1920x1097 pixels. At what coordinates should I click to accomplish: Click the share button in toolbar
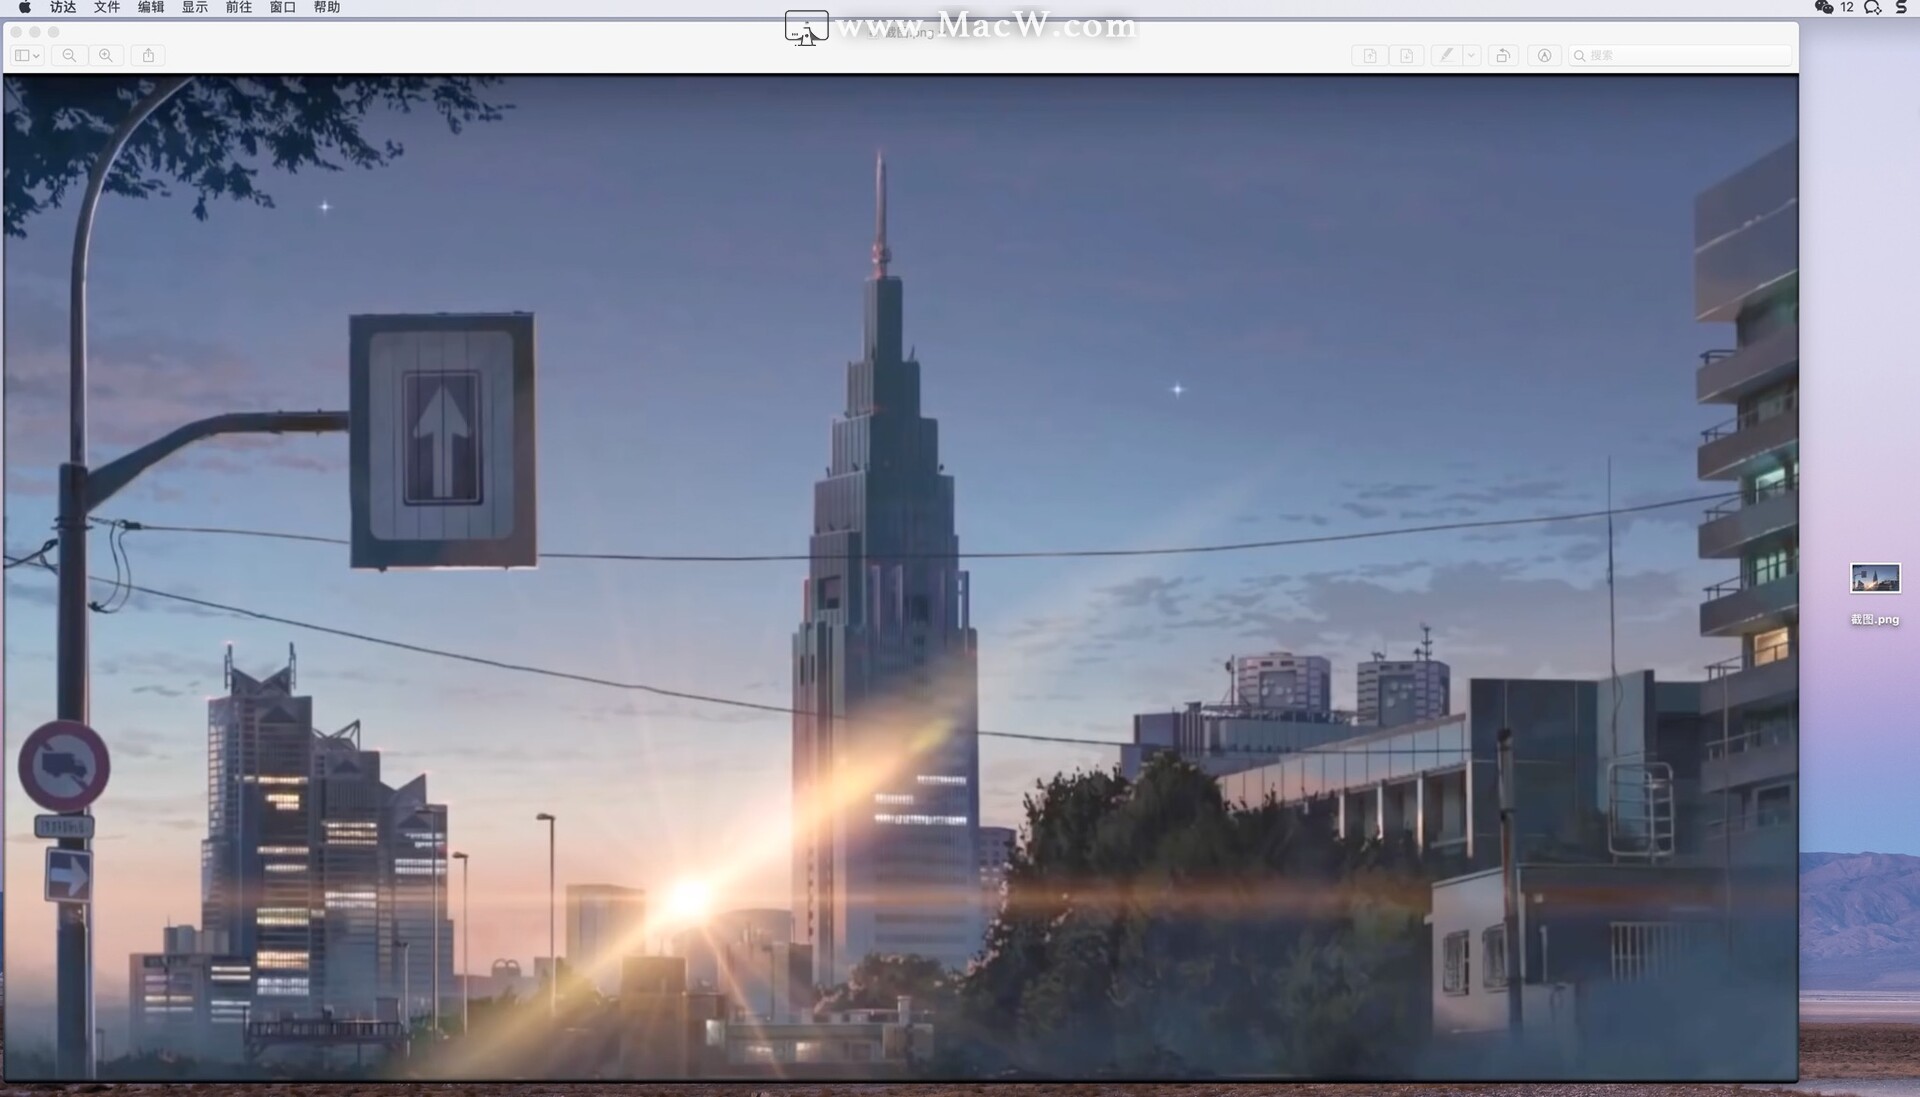[148, 56]
